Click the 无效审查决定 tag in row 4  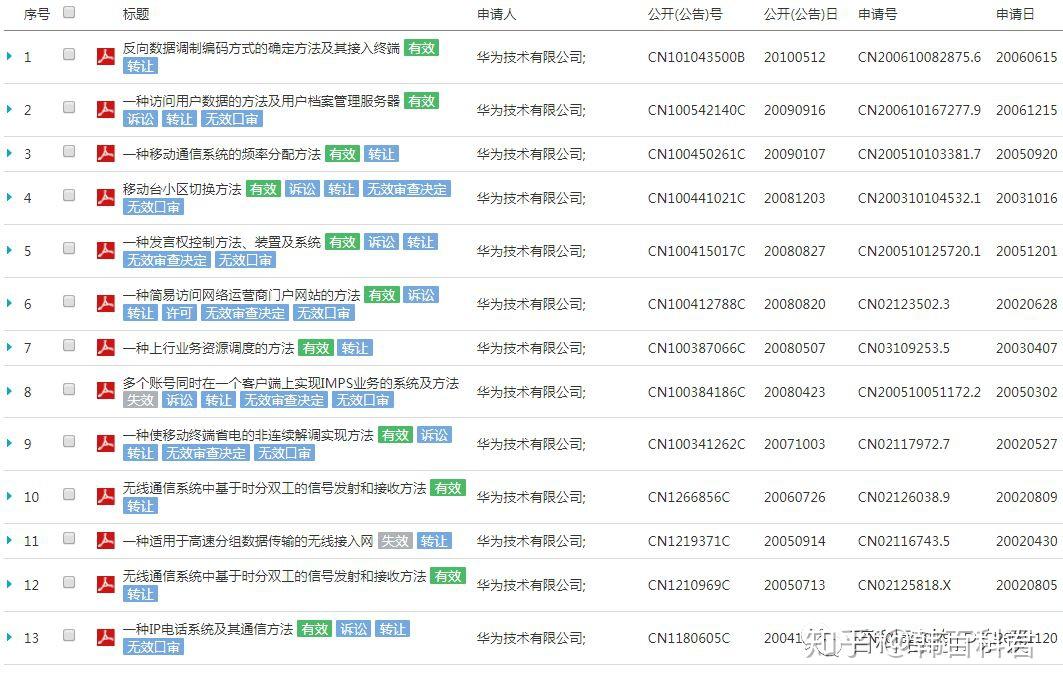click(x=407, y=189)
